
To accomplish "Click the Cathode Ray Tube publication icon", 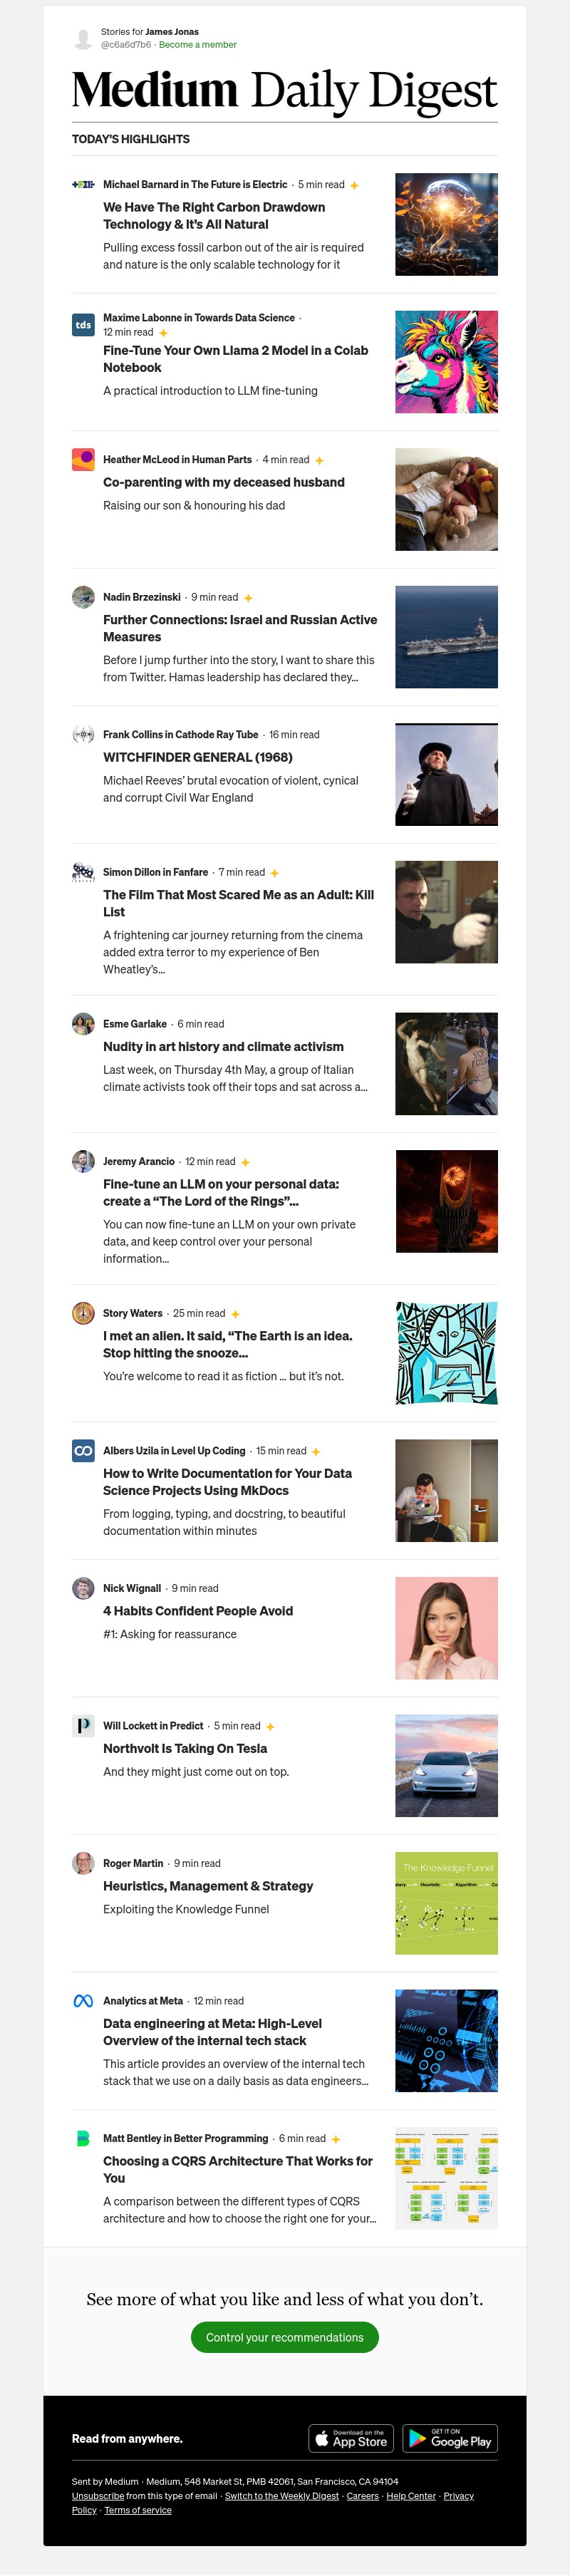I will [x=83, y=735].
